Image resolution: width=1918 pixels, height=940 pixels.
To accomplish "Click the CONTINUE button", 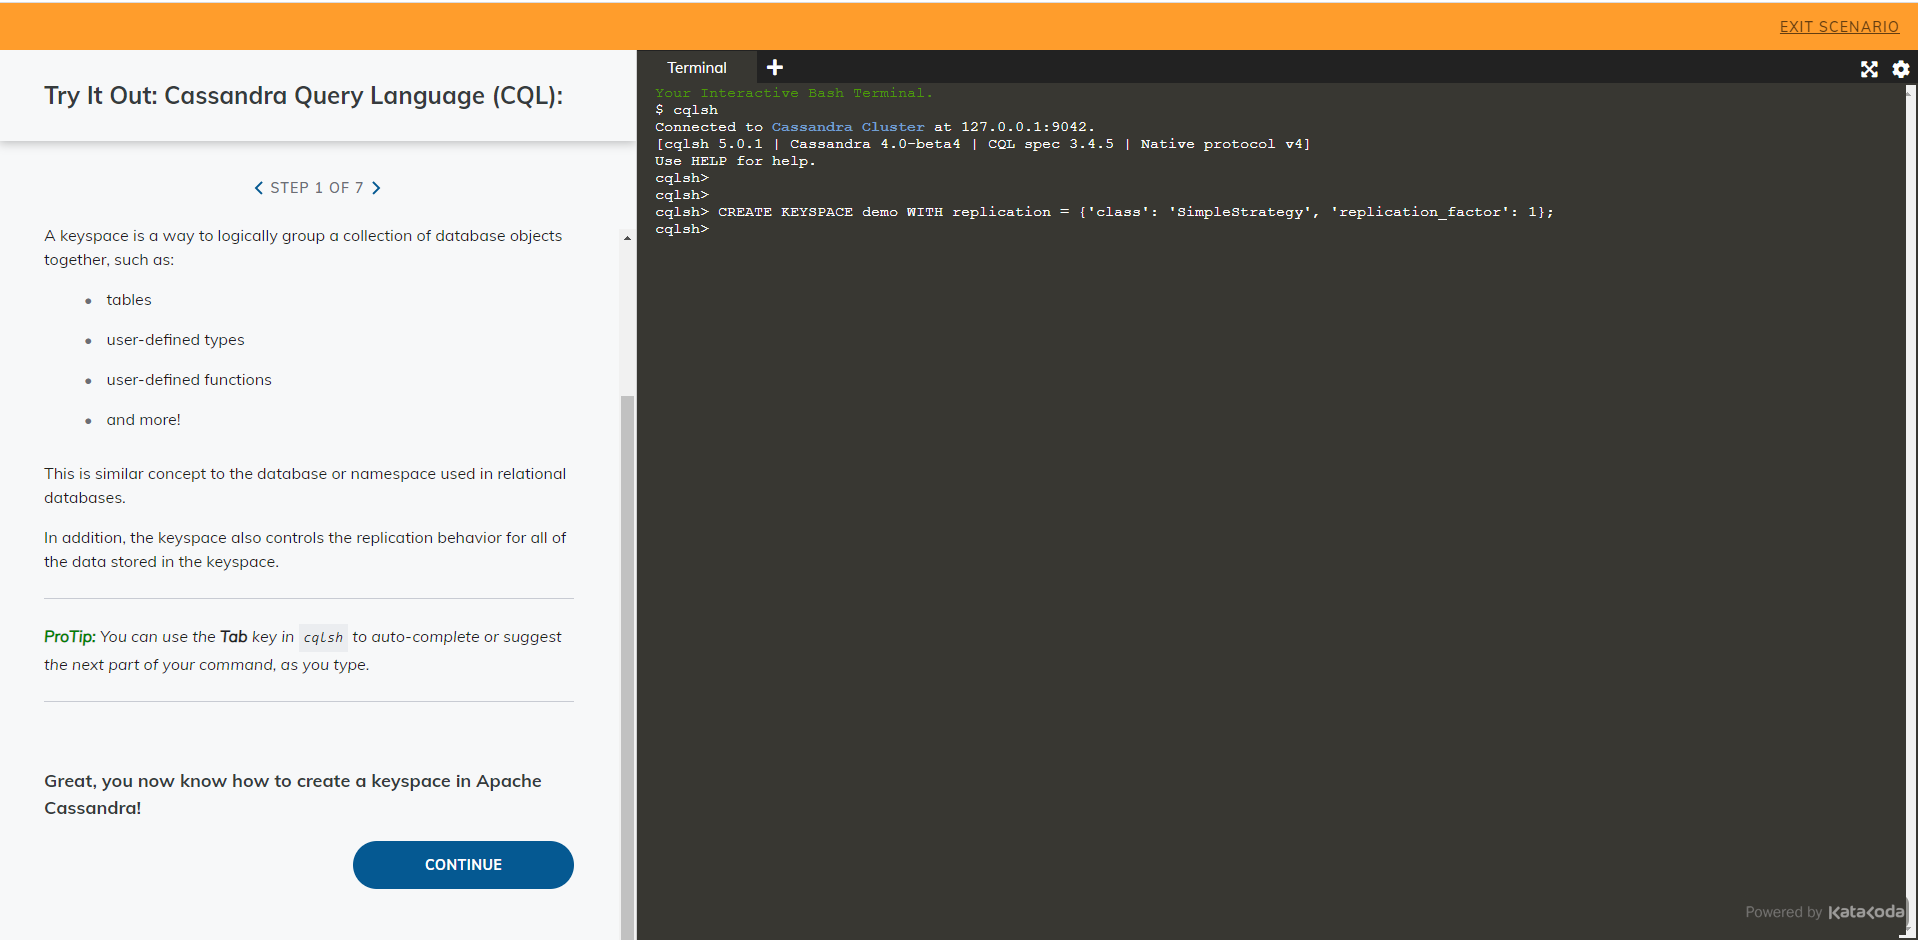I will 463,864.
